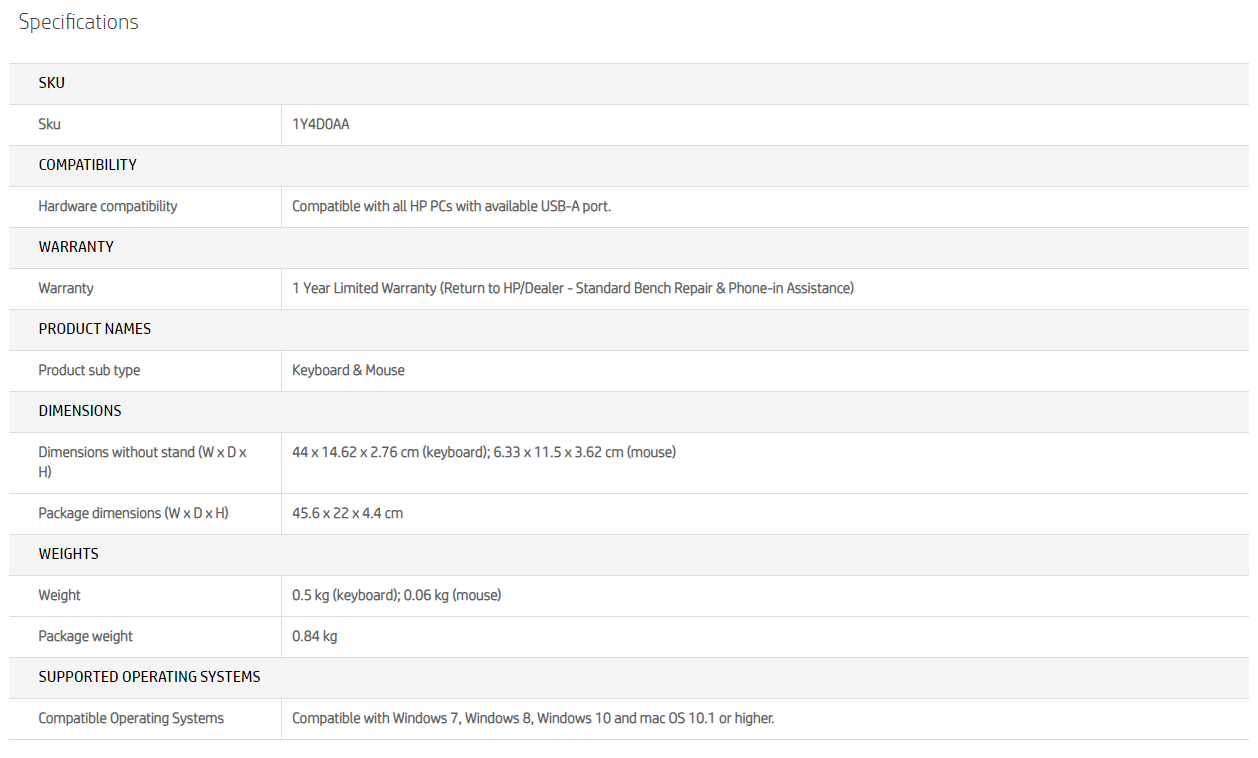This screenshot has width=1258, height=758.
Task: Click the Specifications page heading
Action: pyautogui.click(x=78, y=22)
